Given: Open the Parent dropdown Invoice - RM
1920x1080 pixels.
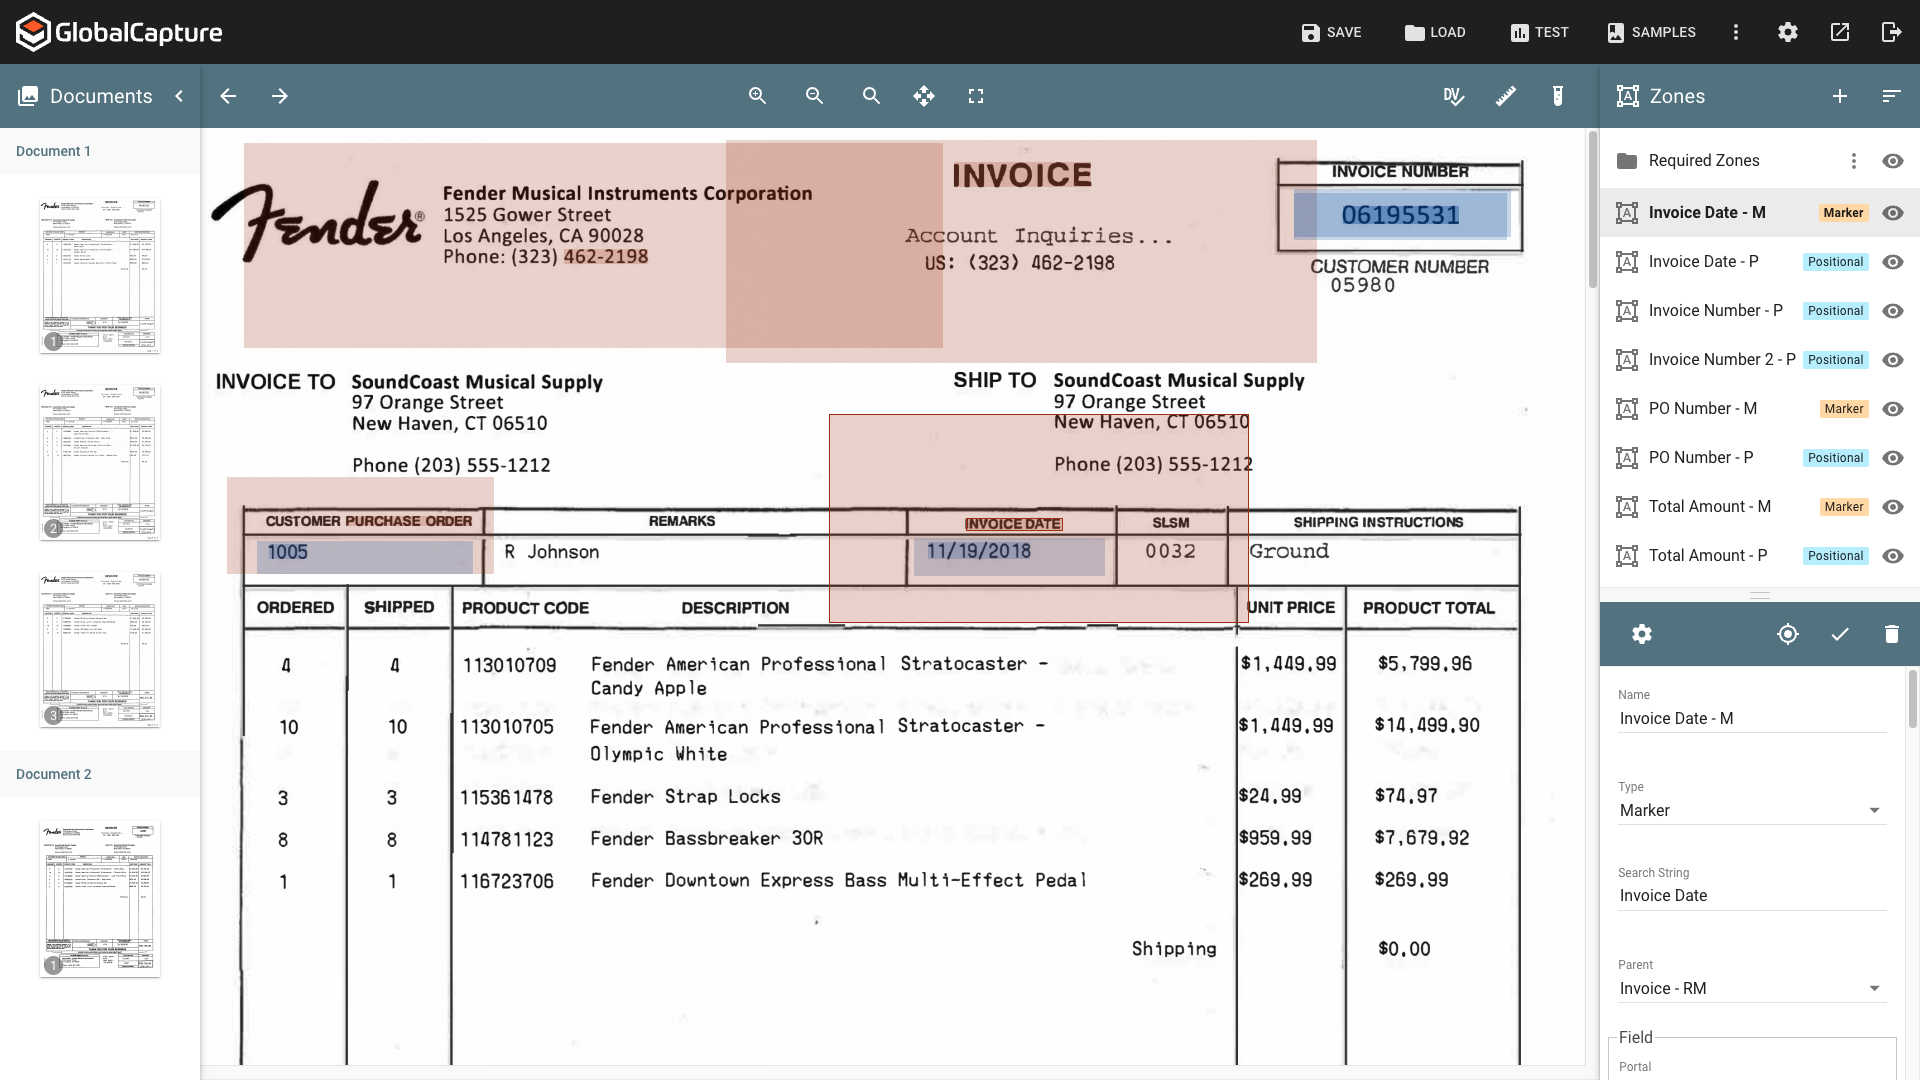Looking at the screenshot, I should point(1752,989).
